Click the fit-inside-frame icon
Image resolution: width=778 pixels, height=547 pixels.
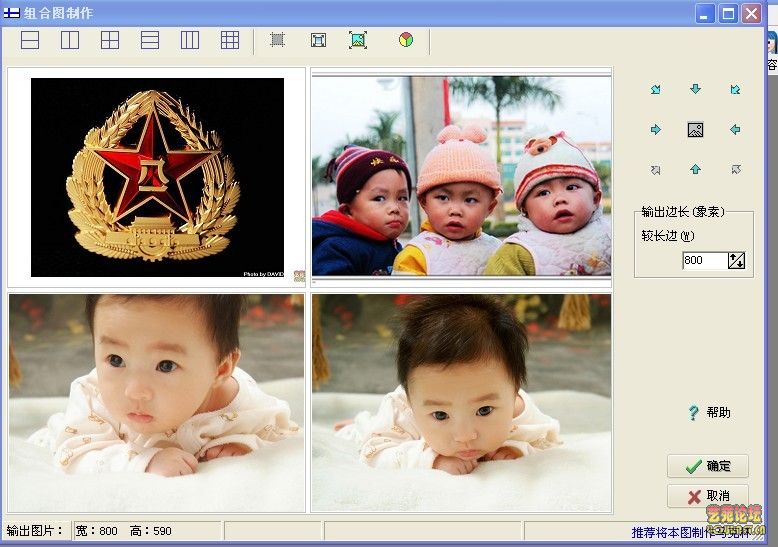(x=318, y=40)
